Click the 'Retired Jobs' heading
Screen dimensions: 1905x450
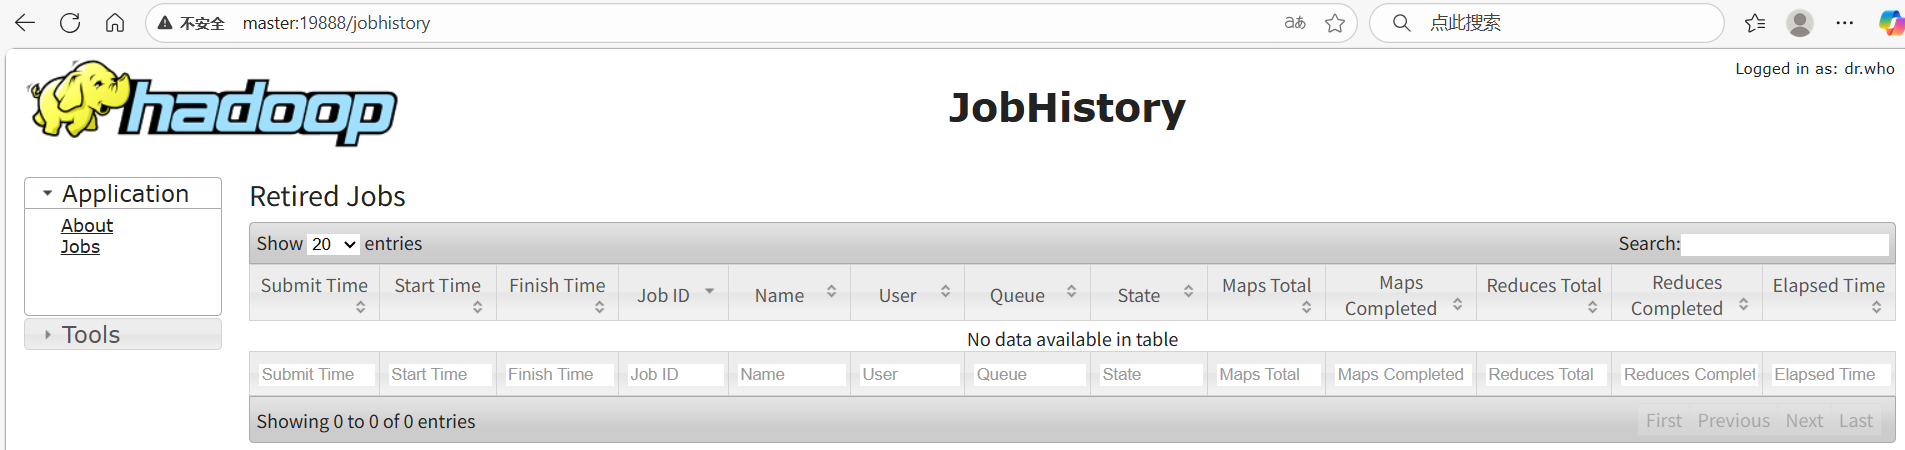pos(328,196)
